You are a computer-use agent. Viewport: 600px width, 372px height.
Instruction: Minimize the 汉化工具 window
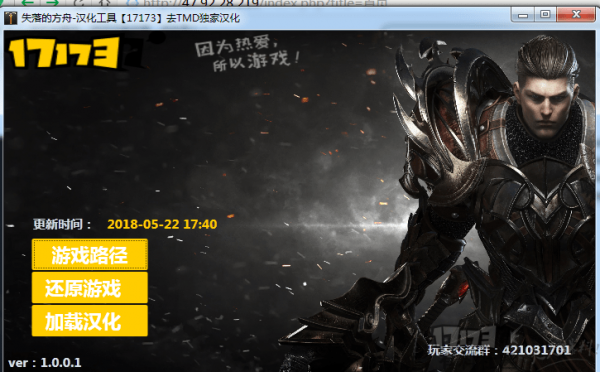[523, 15]
